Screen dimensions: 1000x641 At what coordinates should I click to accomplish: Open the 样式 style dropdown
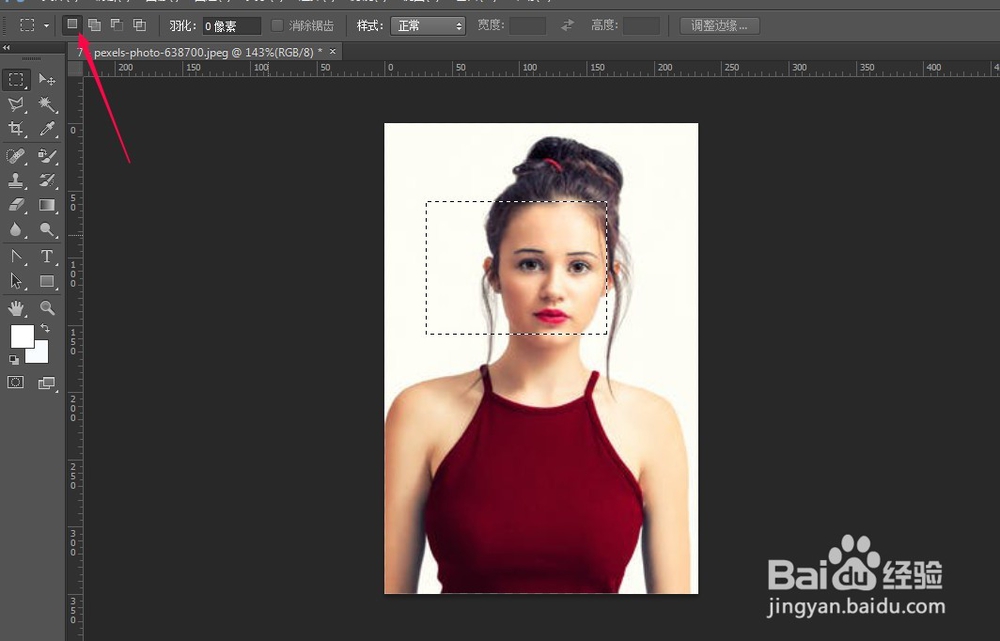click(427, 26)
